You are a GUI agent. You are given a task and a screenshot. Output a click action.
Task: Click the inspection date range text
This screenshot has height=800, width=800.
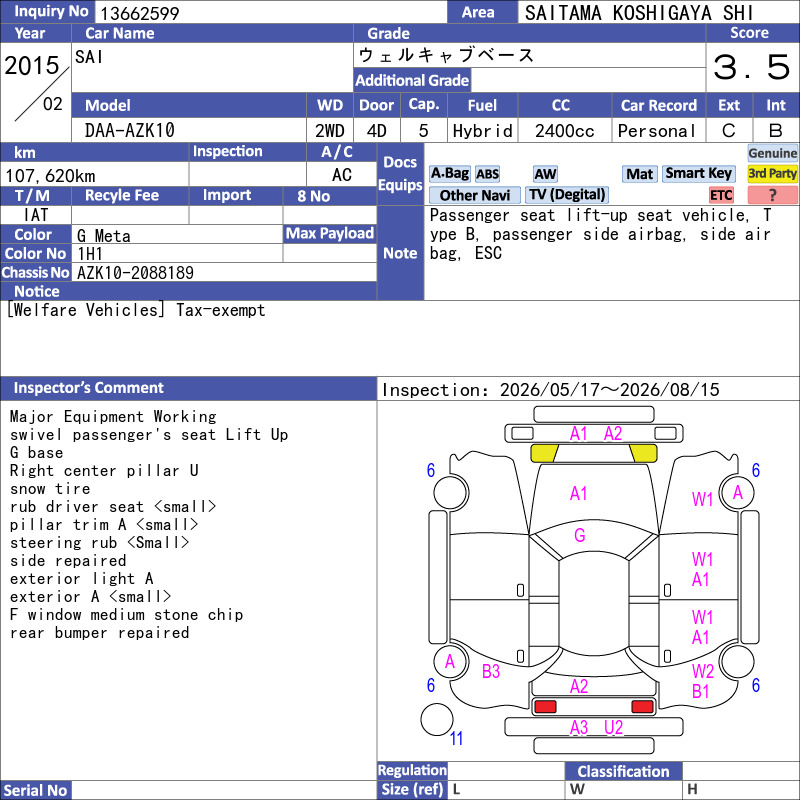(551, 390)
